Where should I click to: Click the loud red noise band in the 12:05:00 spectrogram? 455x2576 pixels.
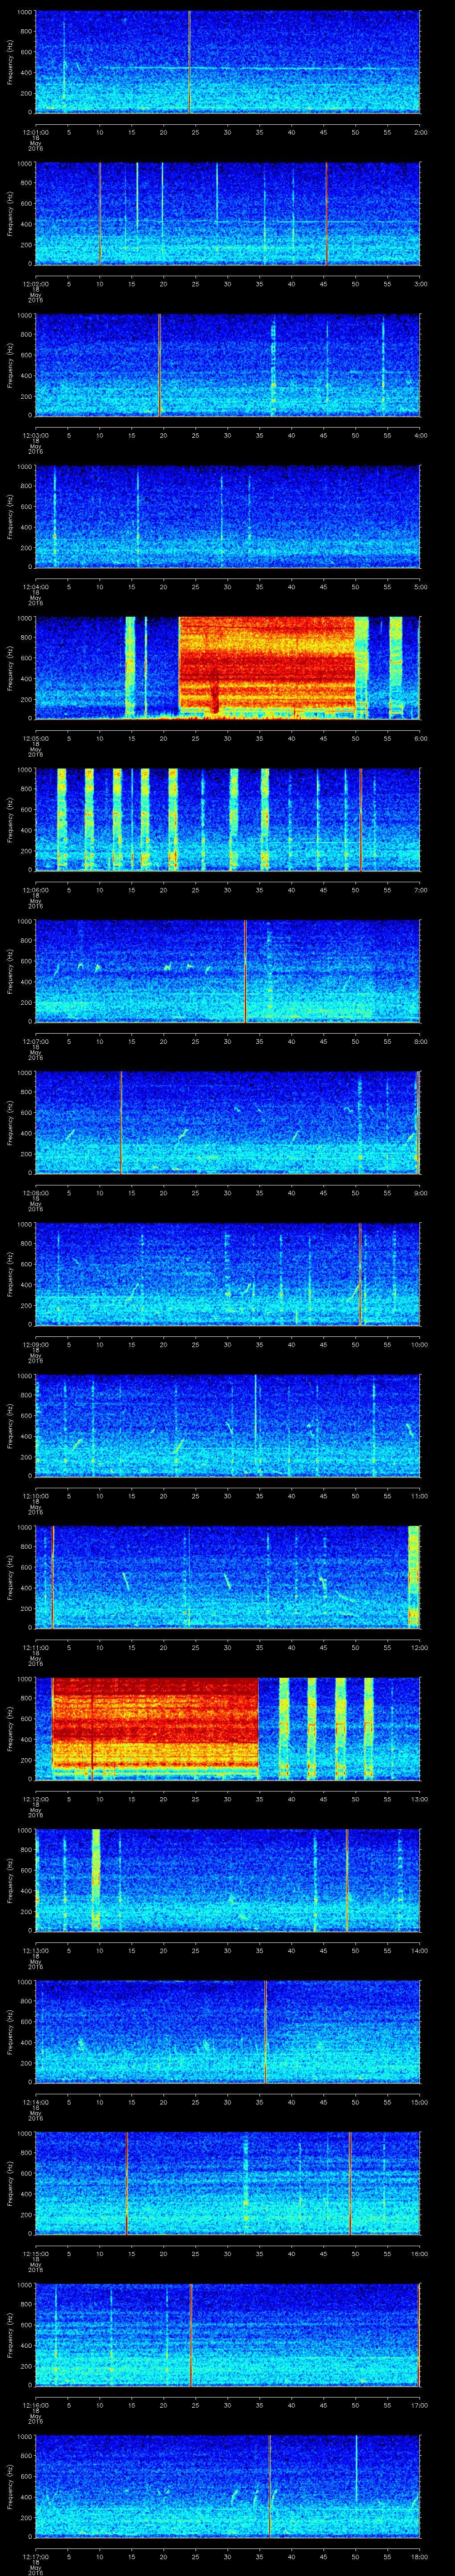coord(267,664)
